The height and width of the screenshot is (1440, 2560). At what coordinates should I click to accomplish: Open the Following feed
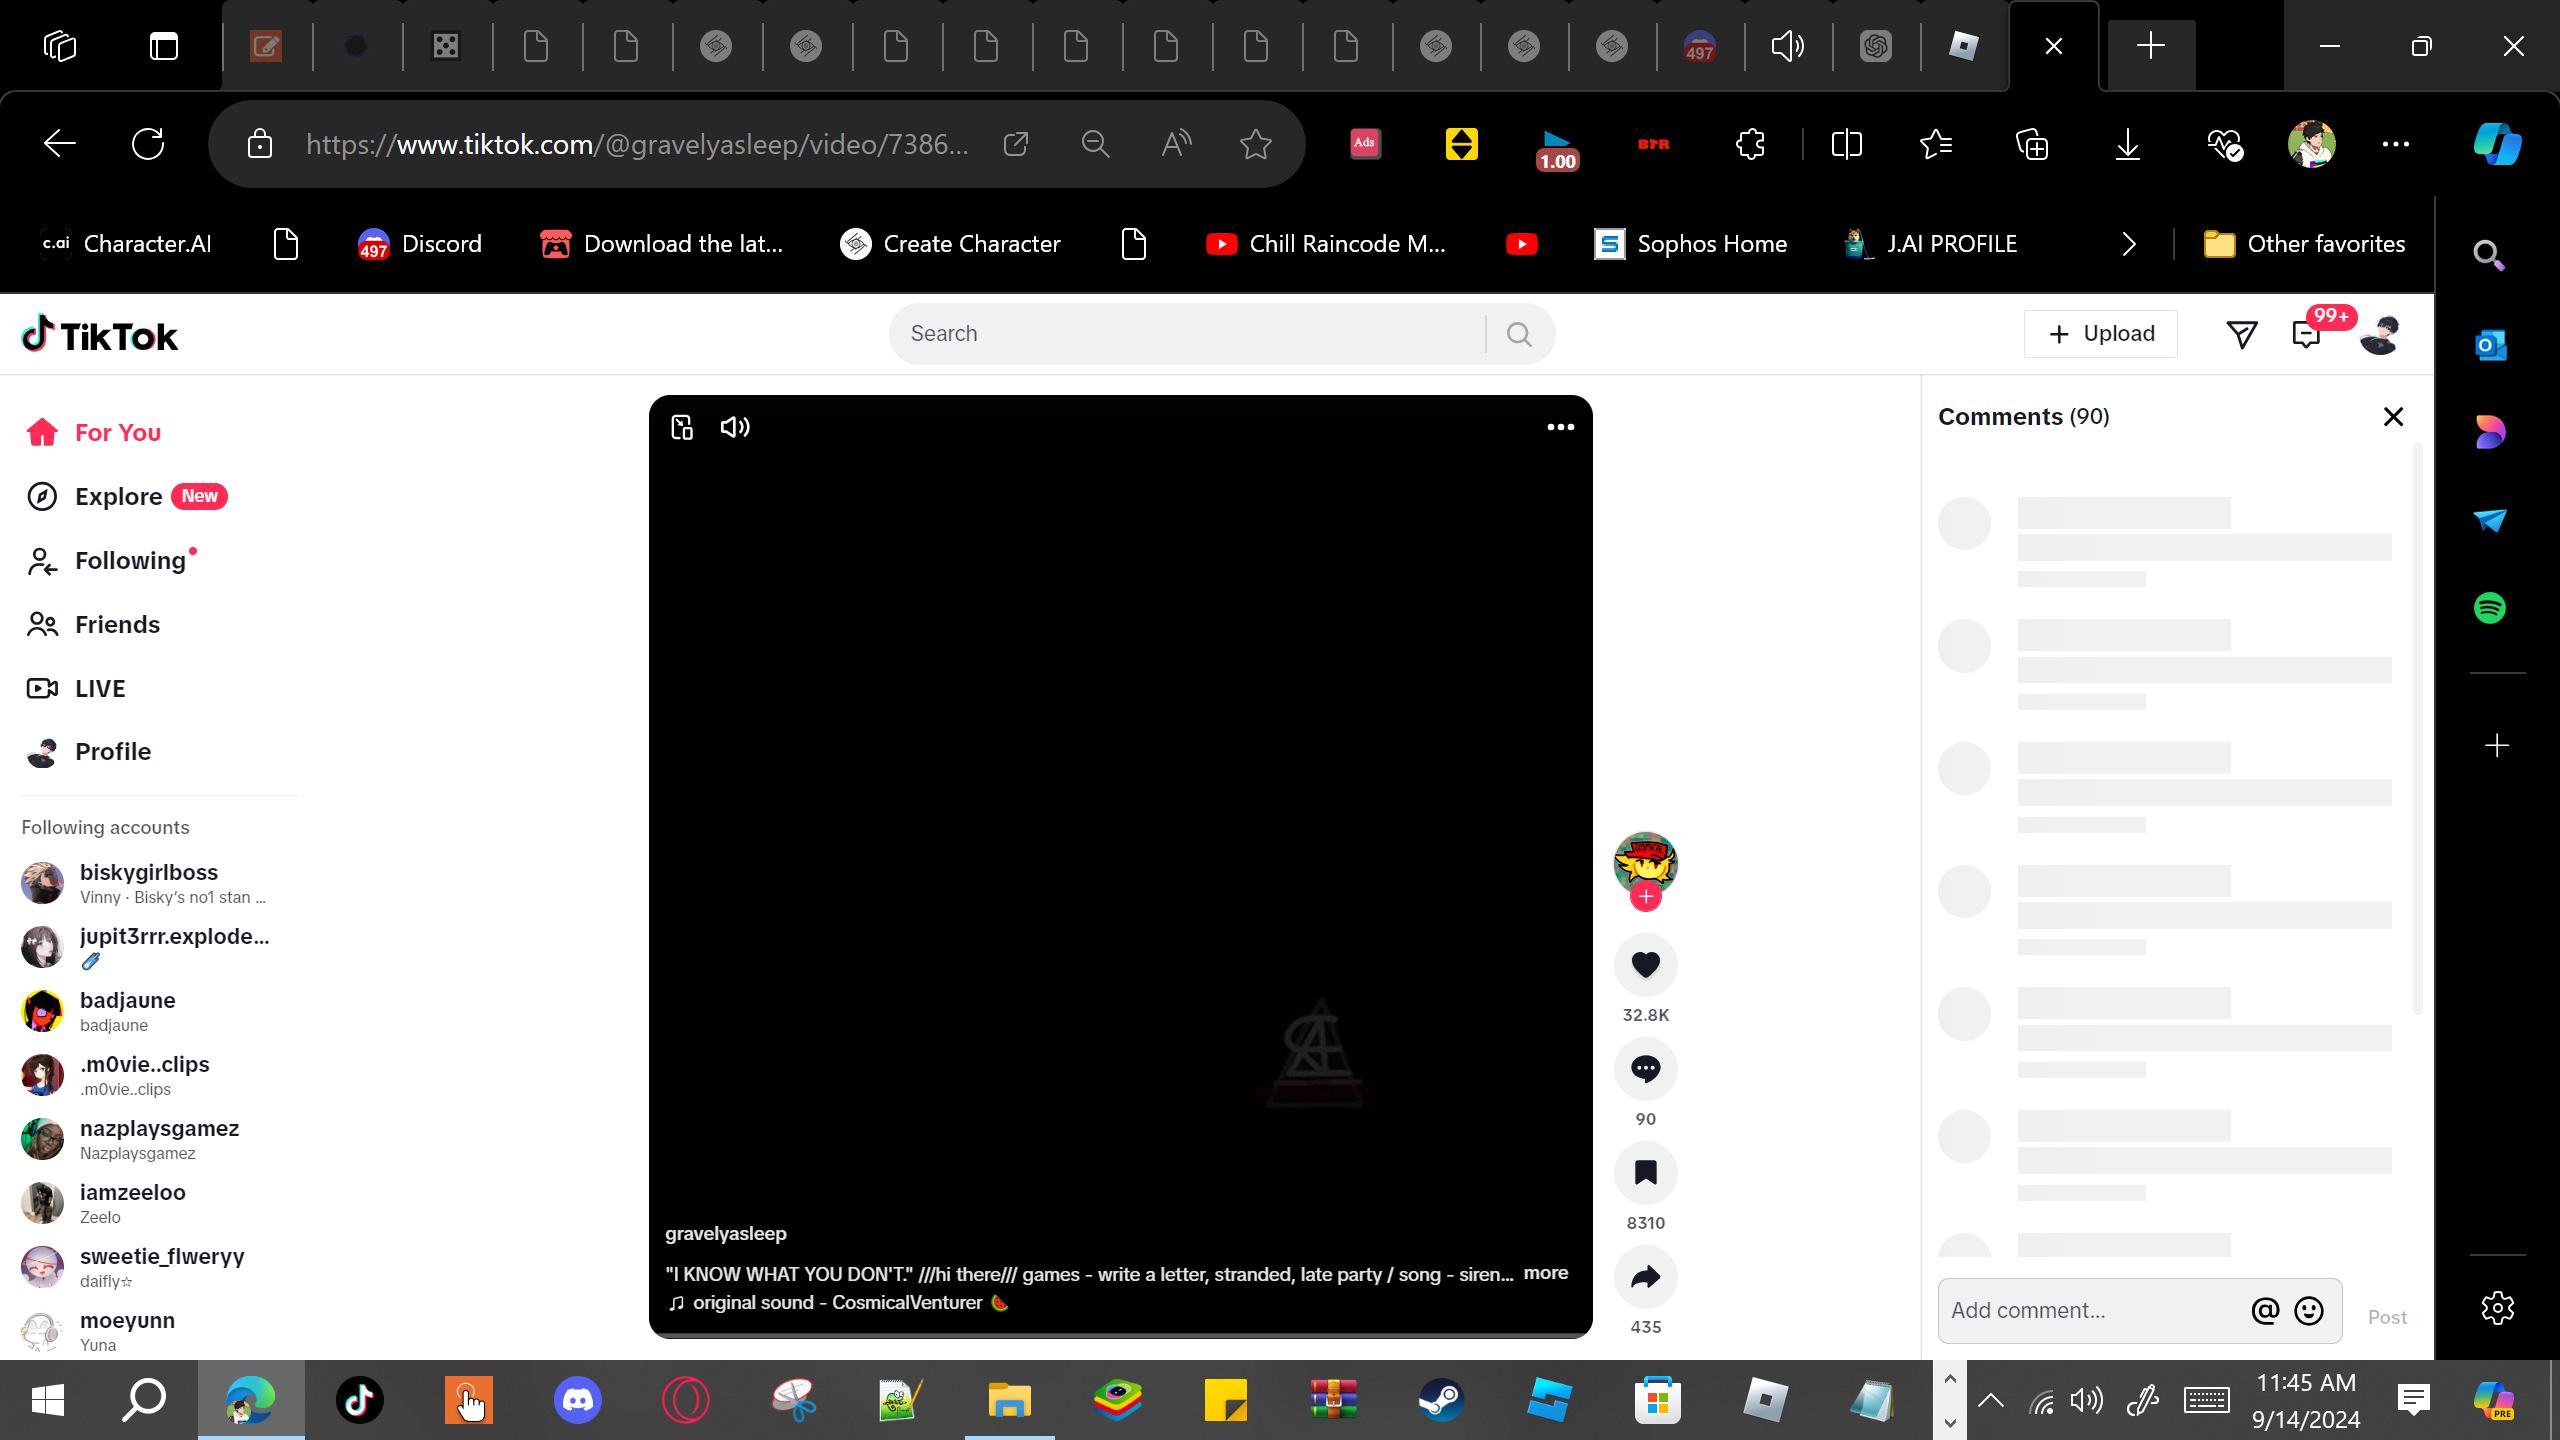coord(130,560)
